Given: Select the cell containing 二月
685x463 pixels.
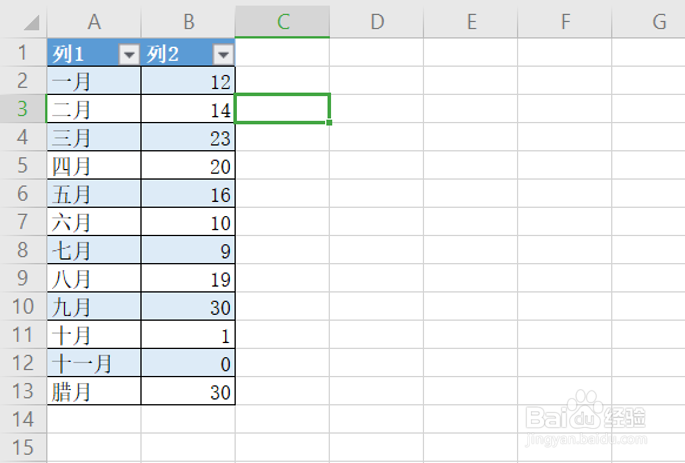Looking at the screenshot, I should 94,109.
